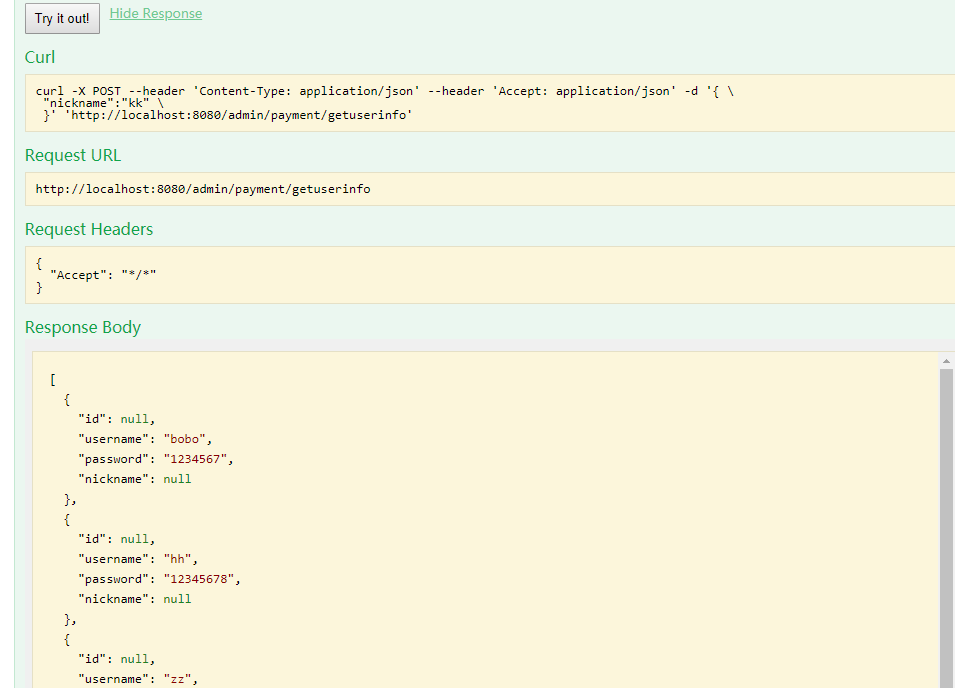Click the Try it out! button
Image resolution: width=955 pixels, height=688 pixels.
[62, 18]
